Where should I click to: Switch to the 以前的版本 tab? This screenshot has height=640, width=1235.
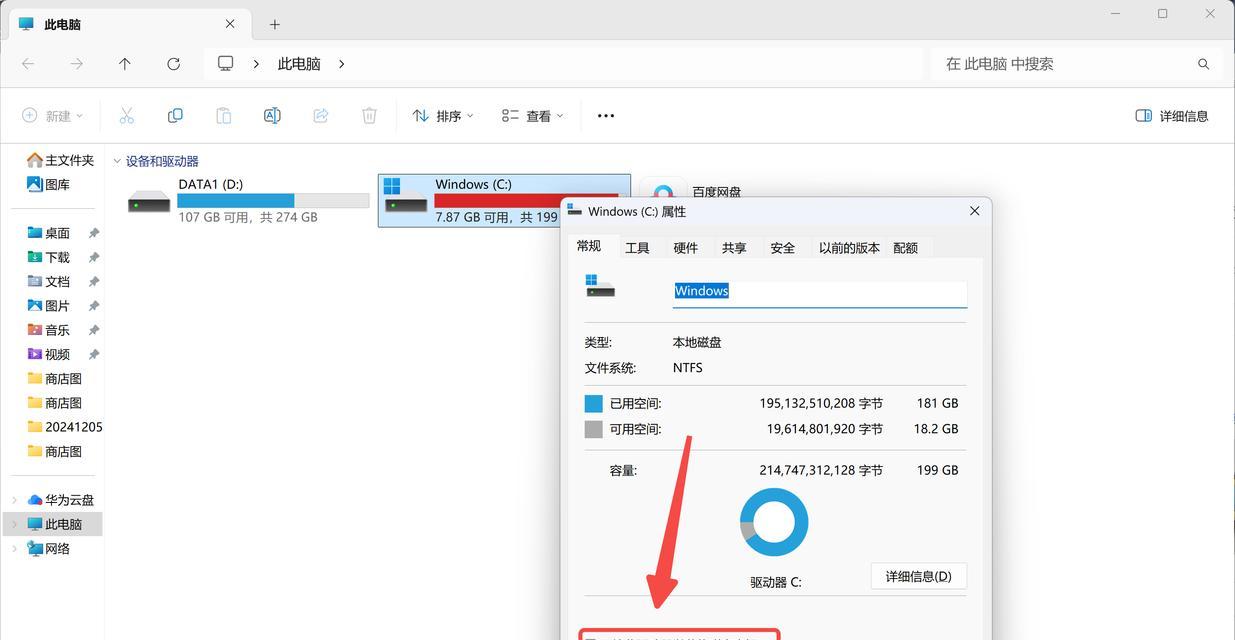click(x=849, y=248)
